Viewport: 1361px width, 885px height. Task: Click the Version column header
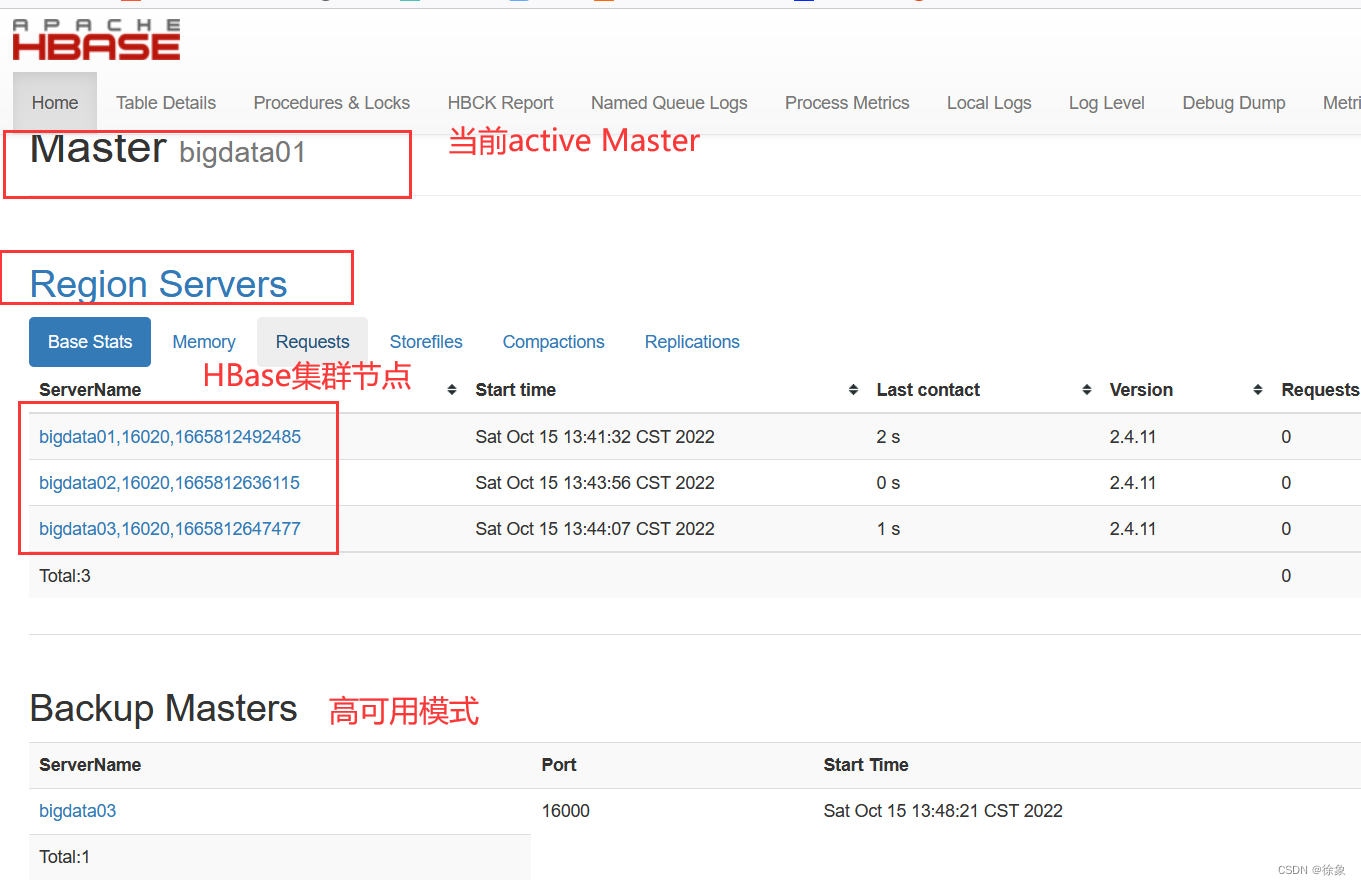[x=1141, y=390]
